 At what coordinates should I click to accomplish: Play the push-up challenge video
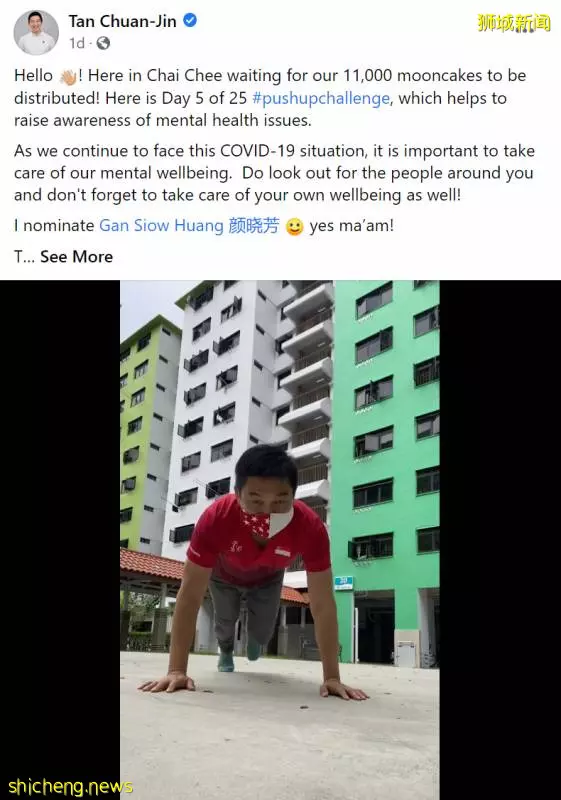pos(280,540)
